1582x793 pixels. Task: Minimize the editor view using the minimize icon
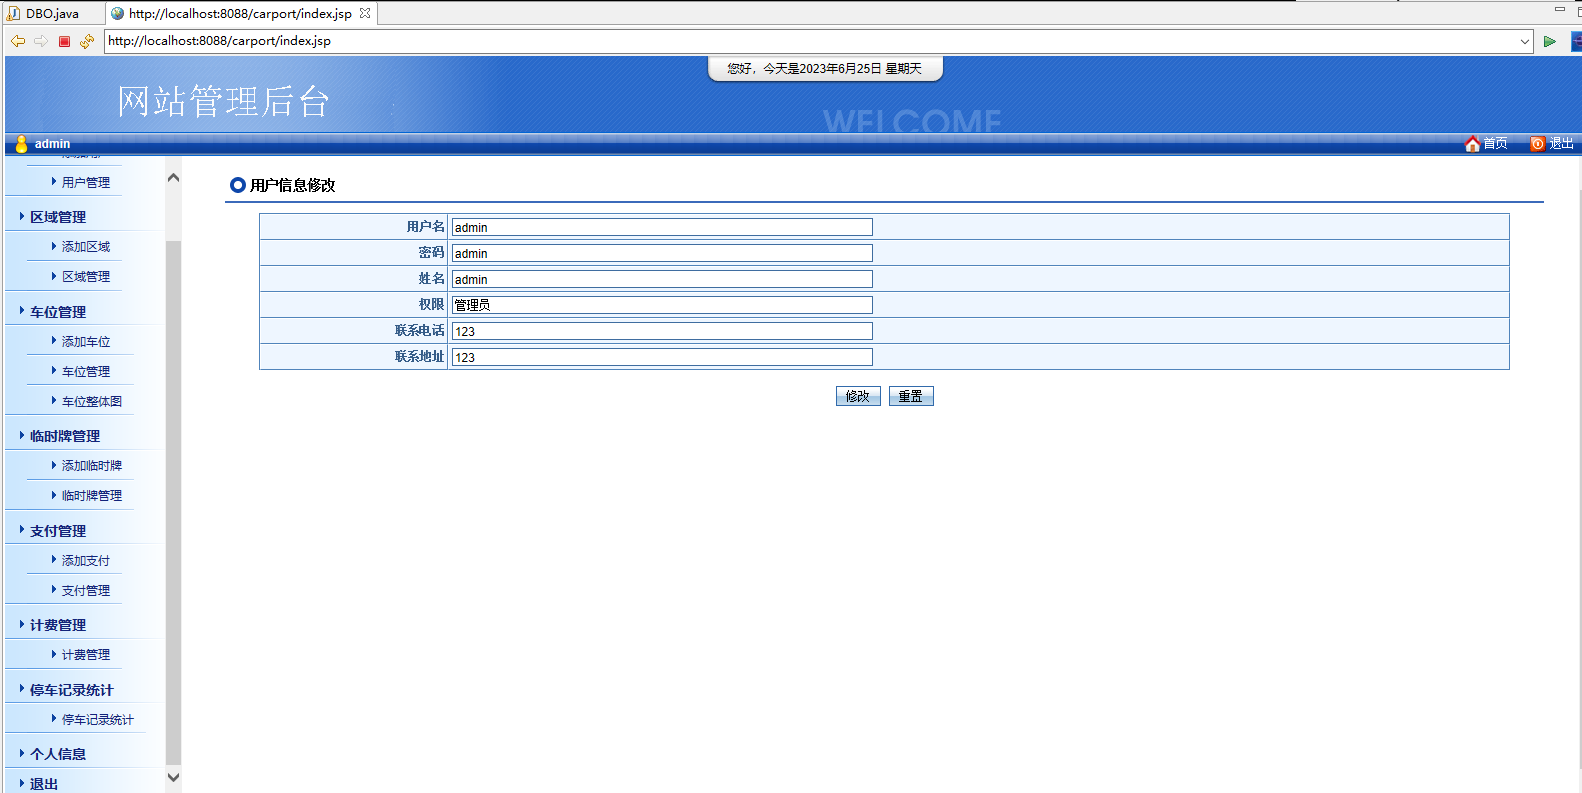tap(1559, 9)
